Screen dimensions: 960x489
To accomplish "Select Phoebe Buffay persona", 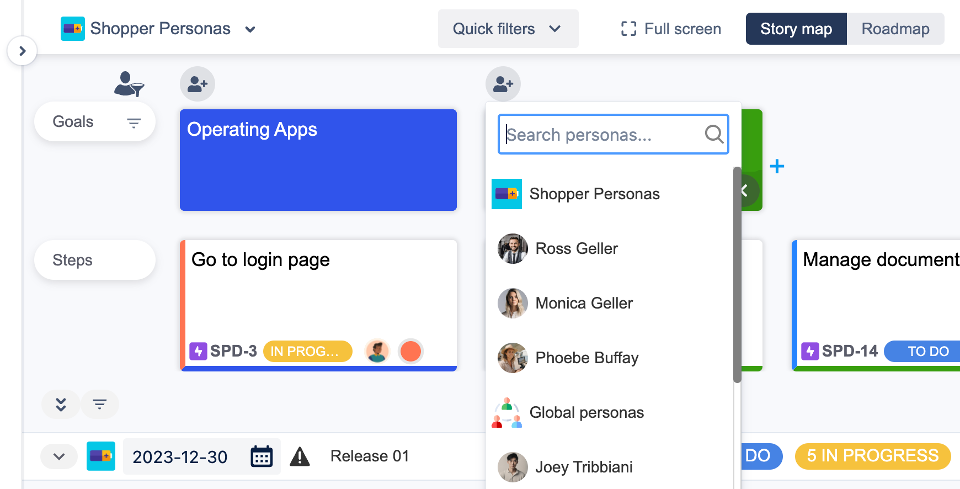I will coord(609,357).
